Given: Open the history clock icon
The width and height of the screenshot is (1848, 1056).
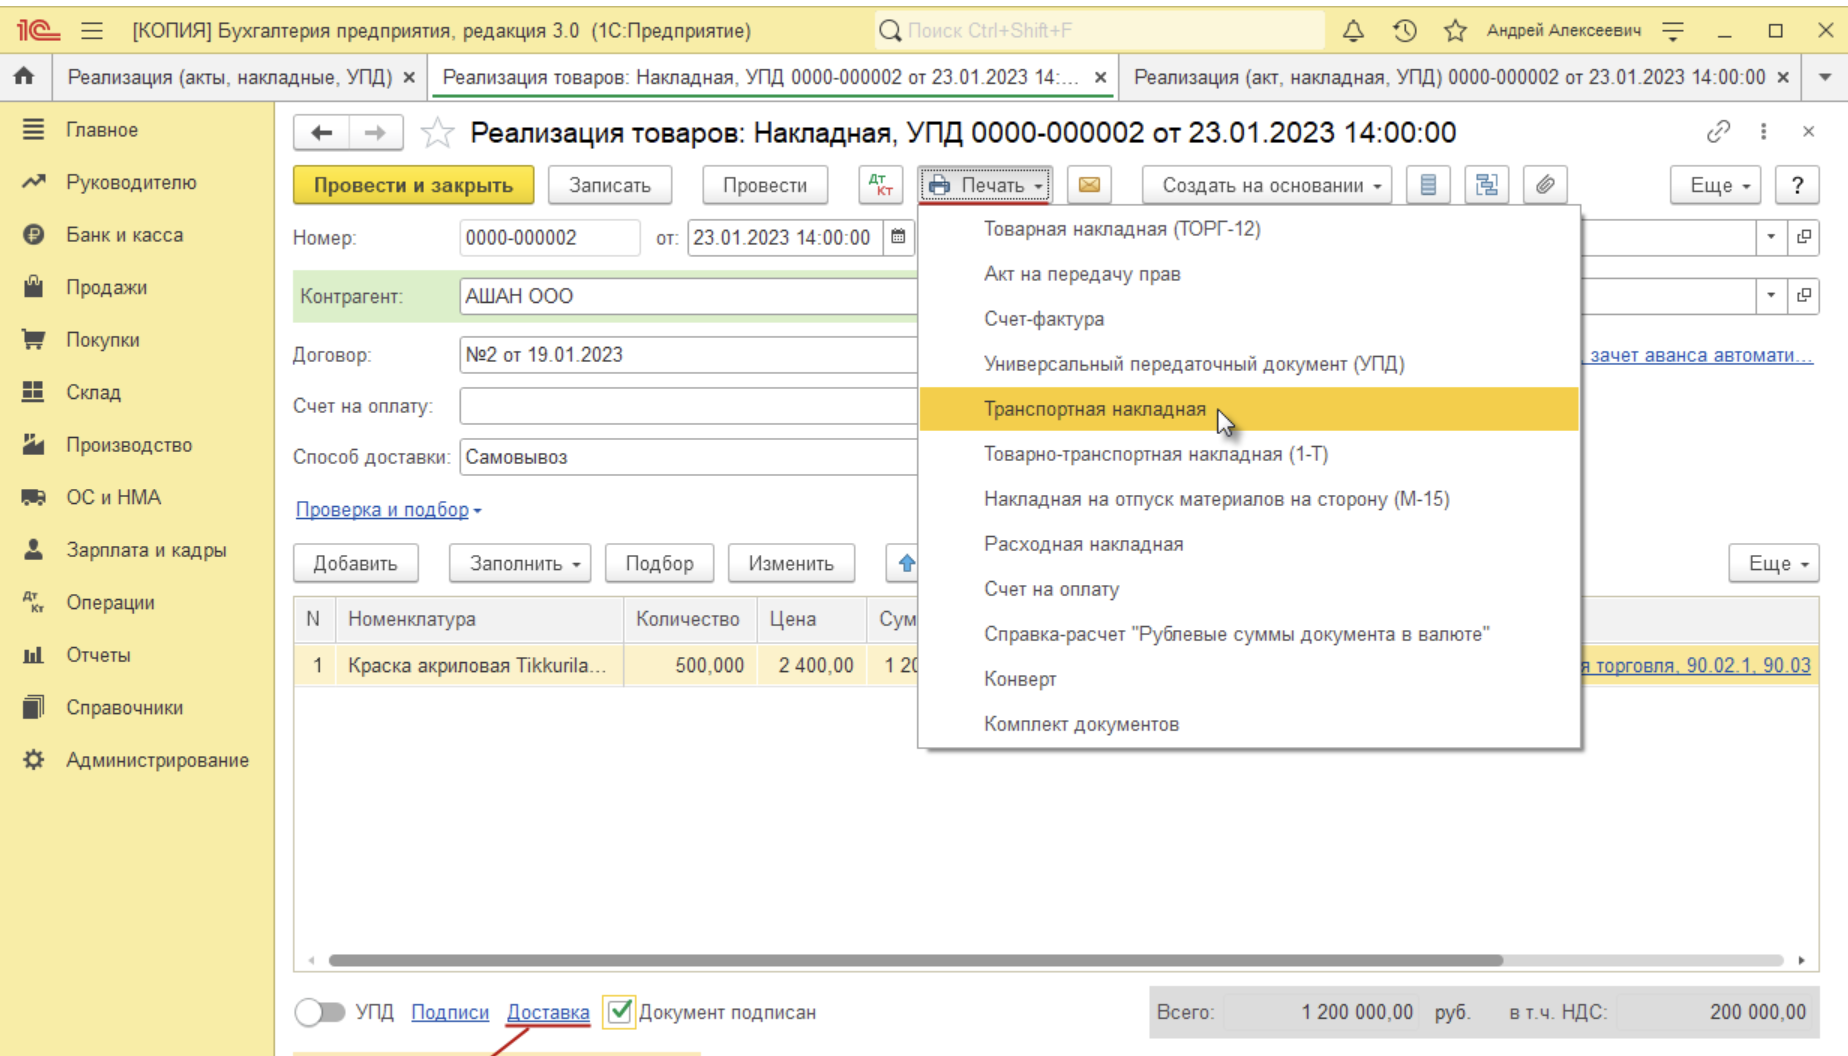Looking at the screenshot, I should coord(1404,31).
